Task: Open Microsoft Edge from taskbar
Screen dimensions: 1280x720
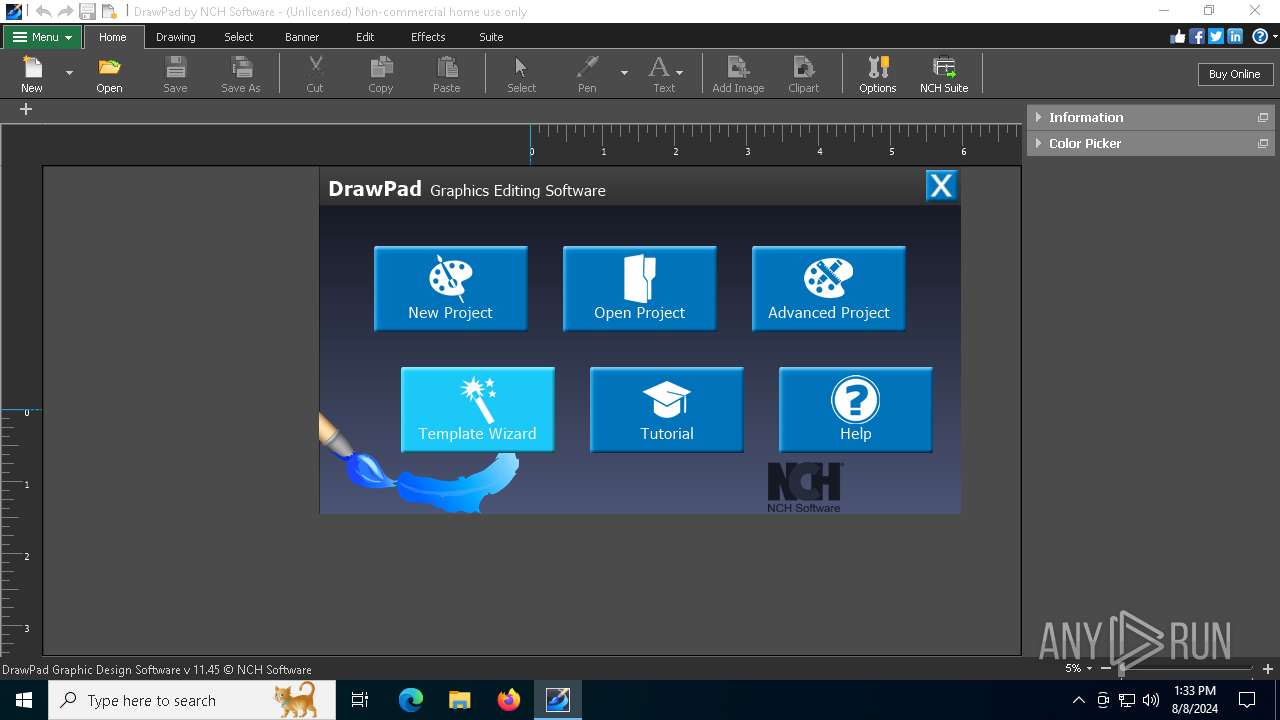Action: 411,700
